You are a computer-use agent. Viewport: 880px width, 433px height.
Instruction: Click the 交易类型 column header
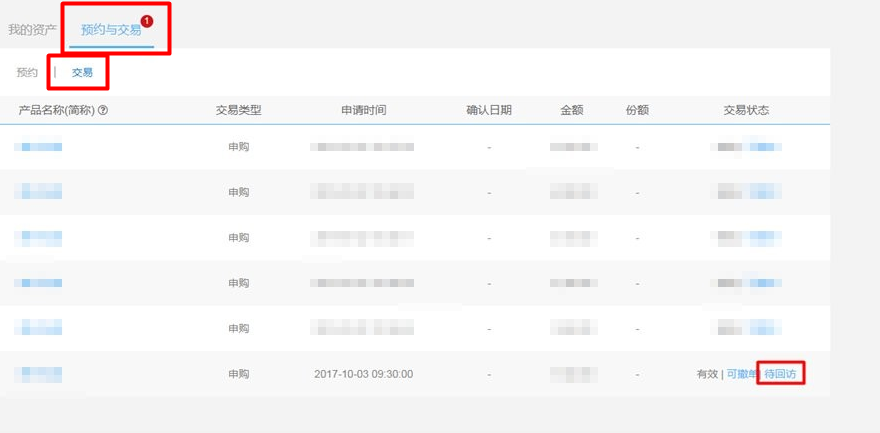239,110
